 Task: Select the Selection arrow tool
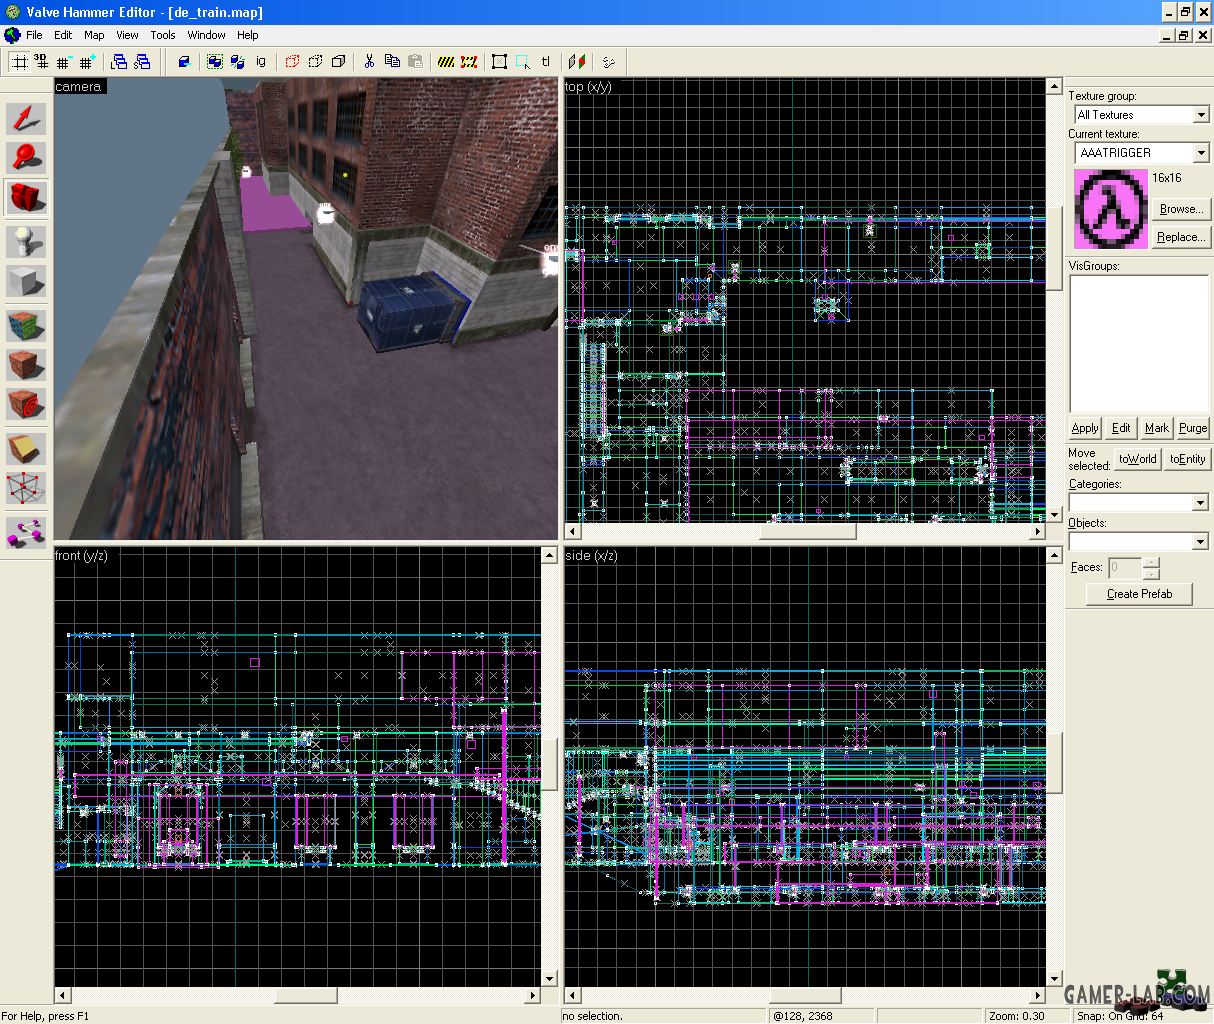click(x=27, y=118)
